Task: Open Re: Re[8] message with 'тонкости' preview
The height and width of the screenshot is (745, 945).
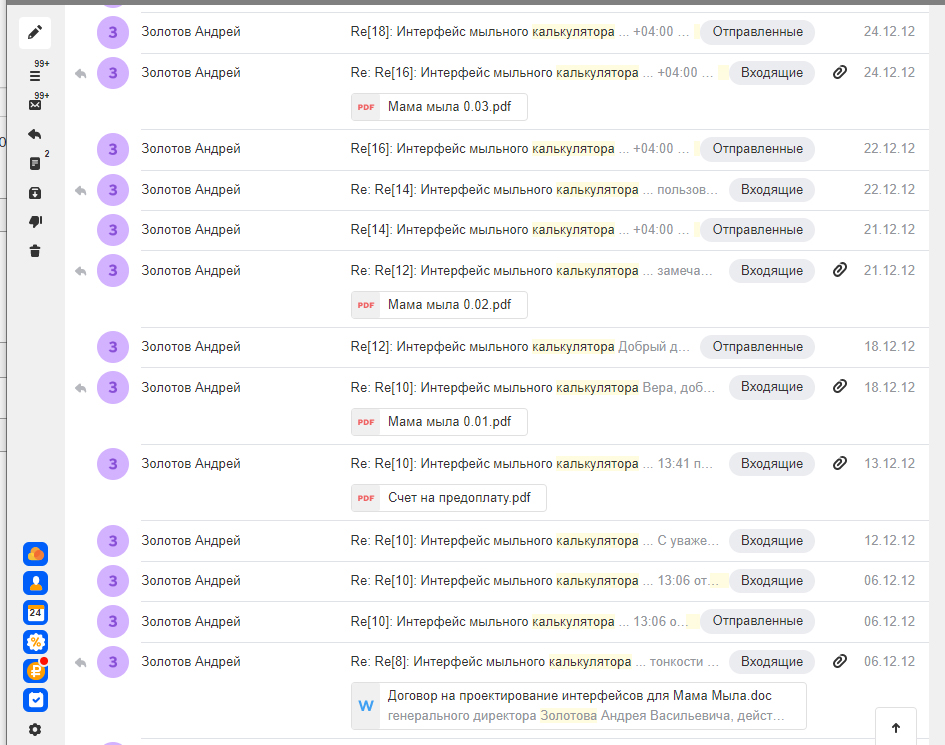Action: pos(535,662)
